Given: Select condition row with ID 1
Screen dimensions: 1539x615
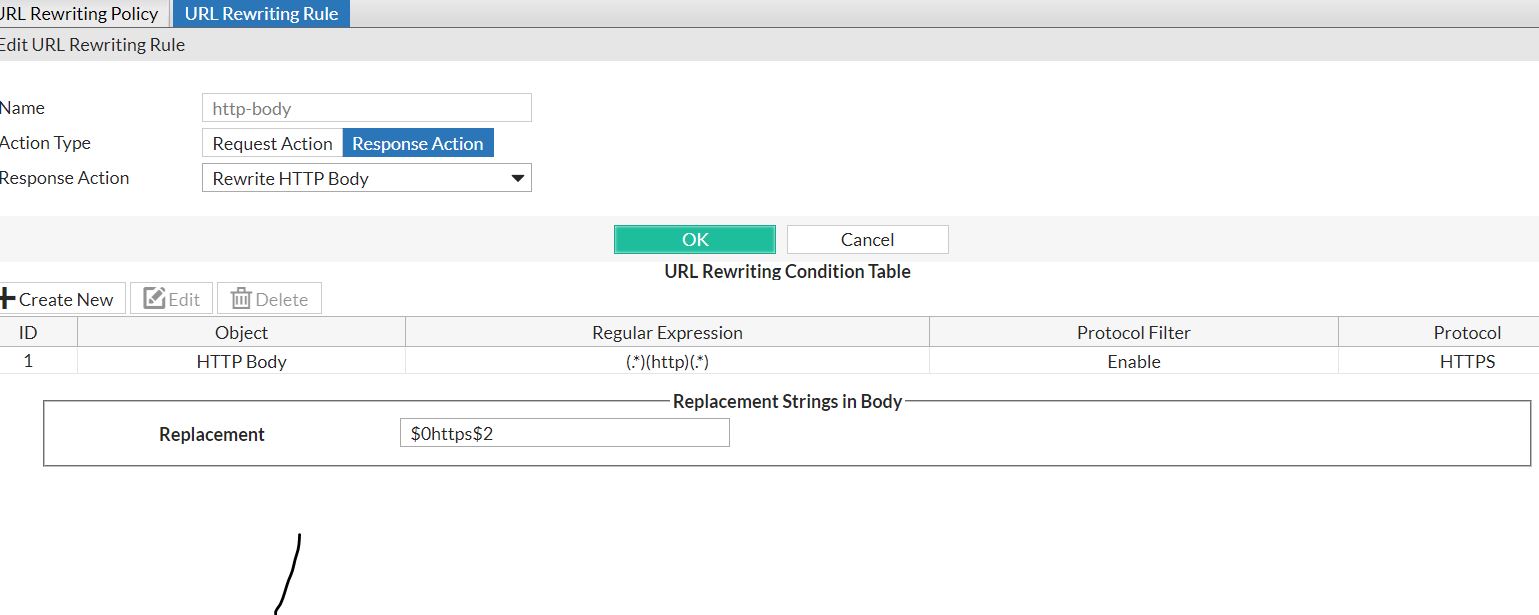Looking at the screenshot, I should pyautogui.click(x=28, y=361).
